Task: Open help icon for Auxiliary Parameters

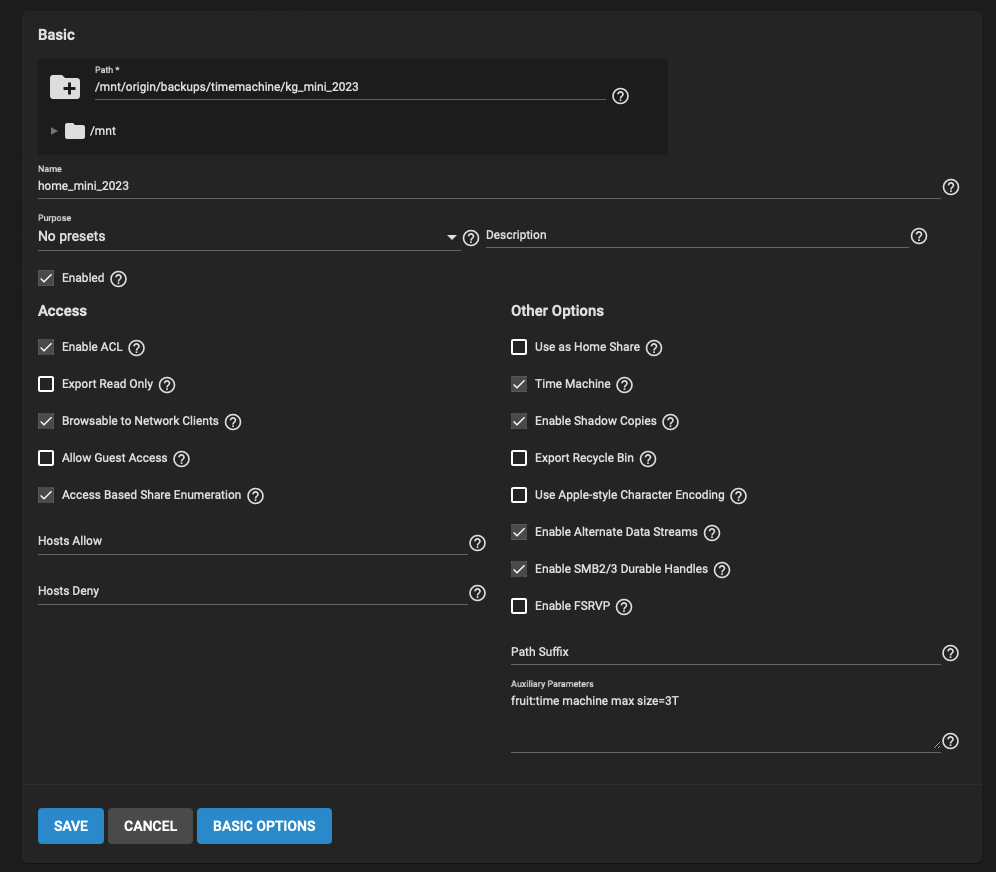Action: click(950, 741)
